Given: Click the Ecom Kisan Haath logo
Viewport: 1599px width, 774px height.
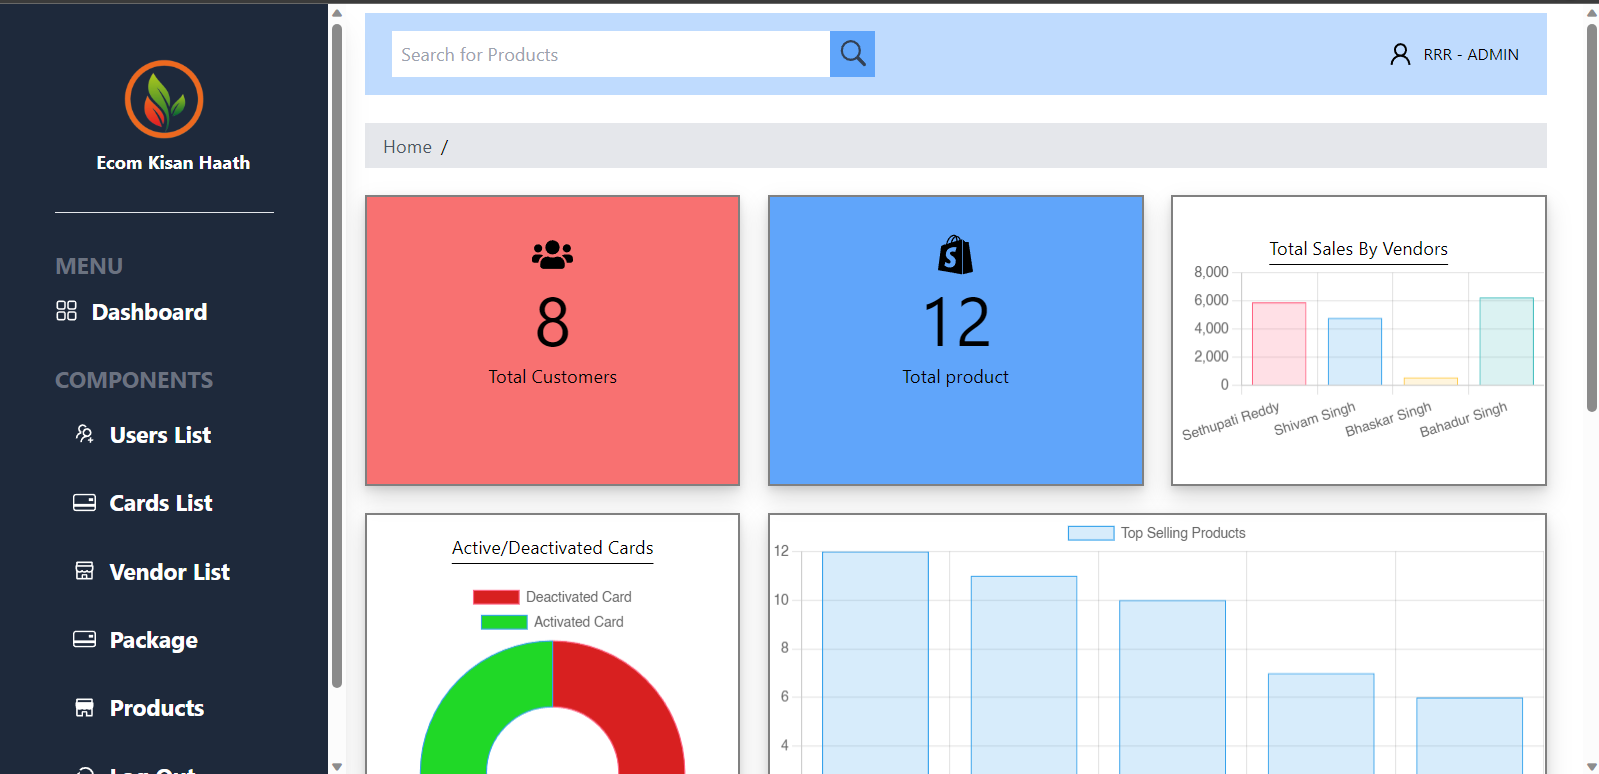Looking at the screenshot, I should point(164,99).
